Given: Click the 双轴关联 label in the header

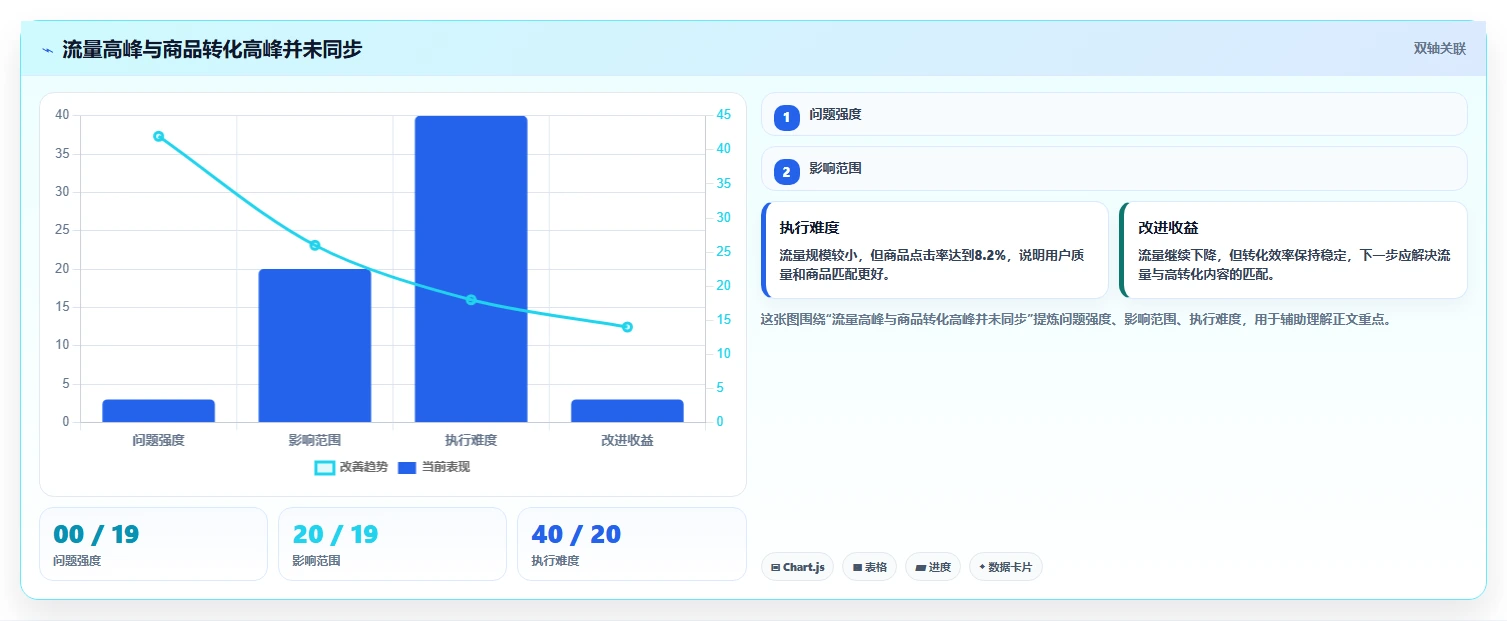Looking at the screenshot, I should pyautogui.click(x=1440, y=49).
